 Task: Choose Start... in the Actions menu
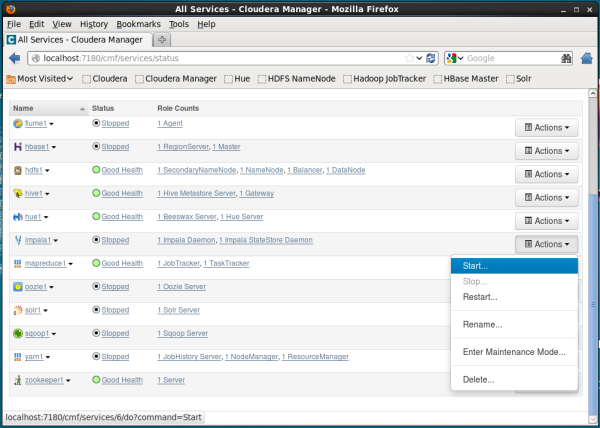(514, 266)
